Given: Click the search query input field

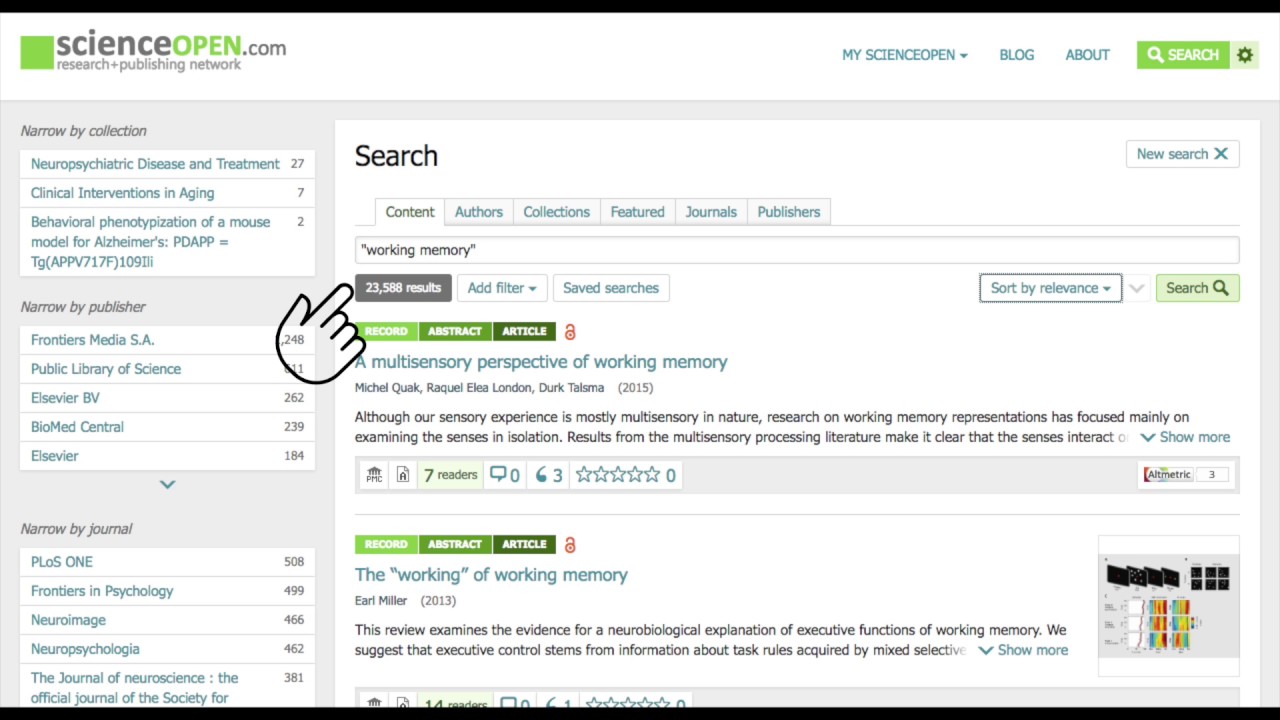Looking at the screenshot, I should [797, 250].
